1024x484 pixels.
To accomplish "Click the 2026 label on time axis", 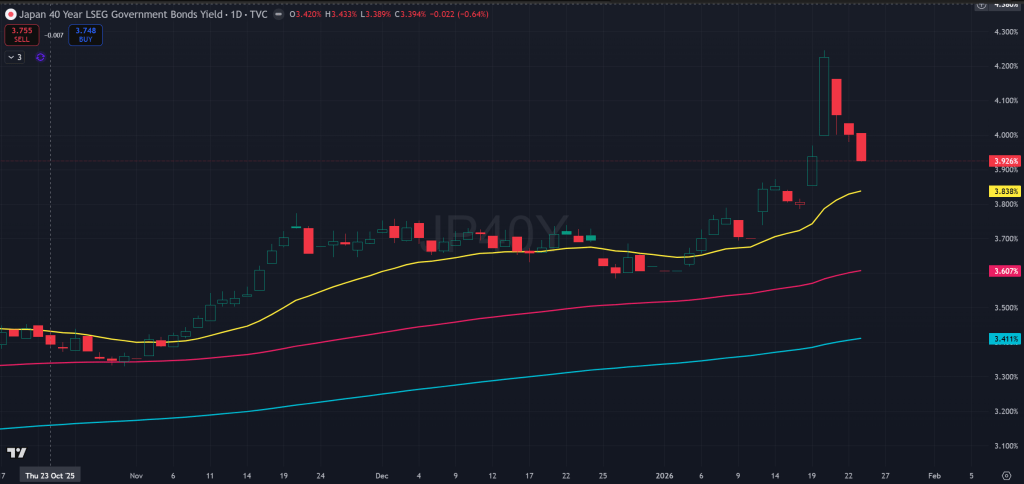I will click(x=665, y=477).
